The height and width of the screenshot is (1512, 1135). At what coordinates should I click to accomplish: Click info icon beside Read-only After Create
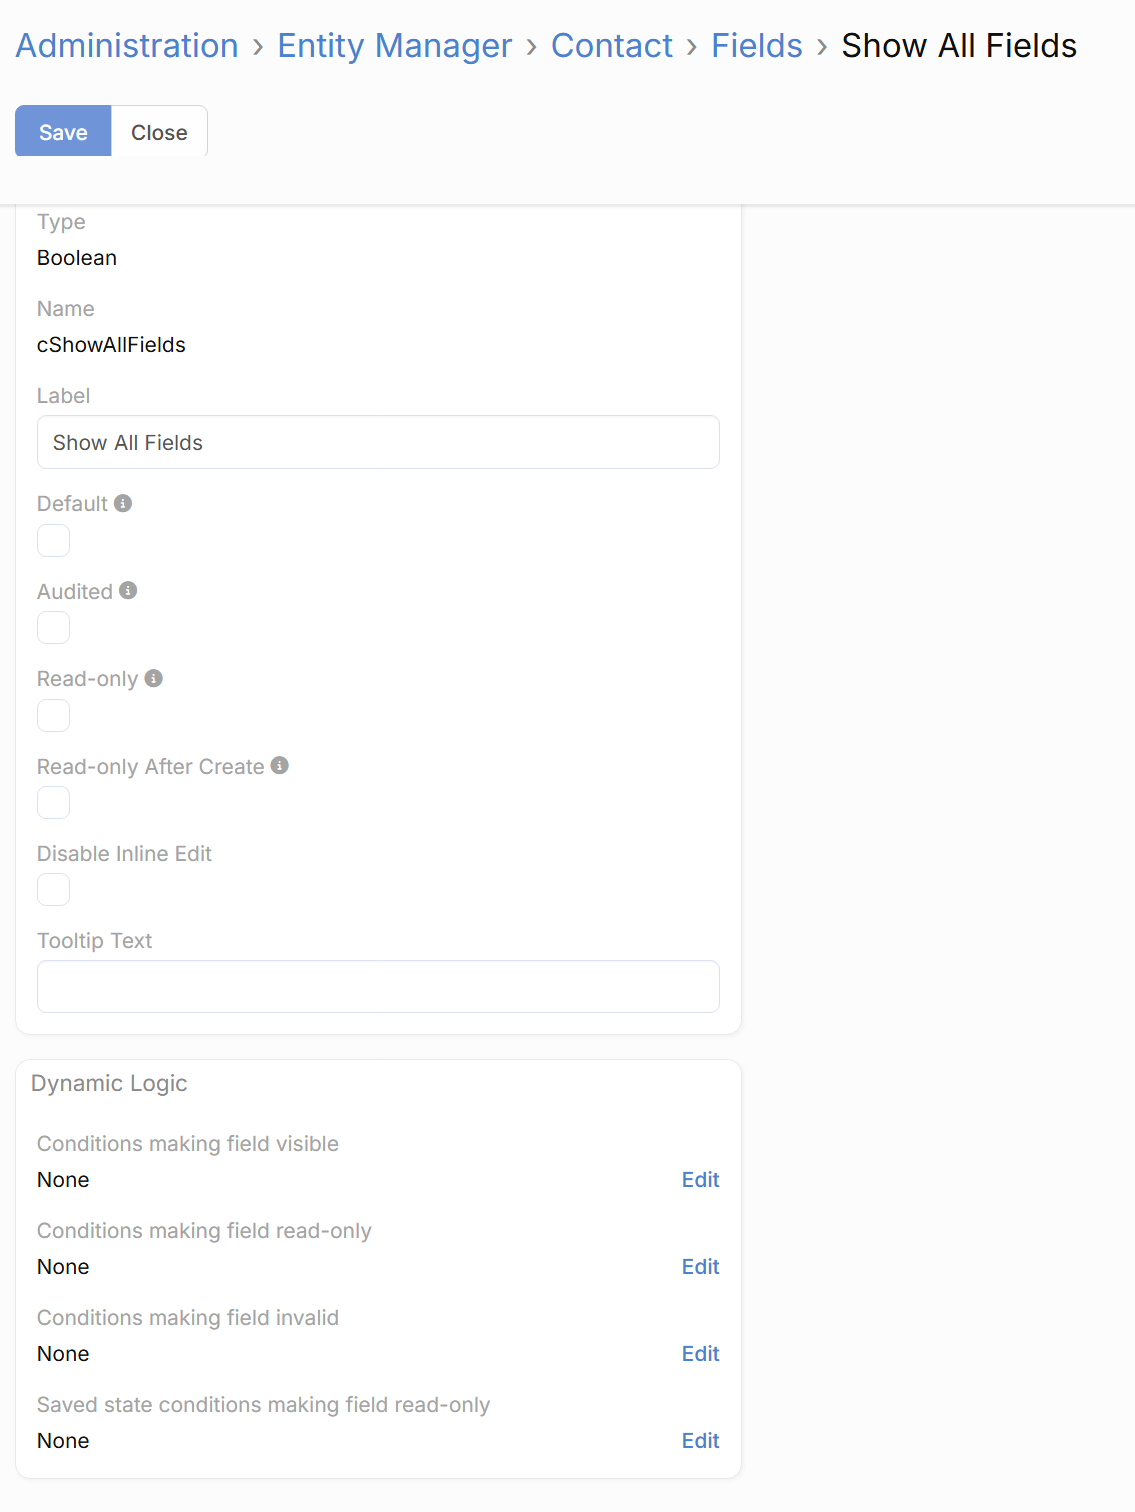(280, 765)
